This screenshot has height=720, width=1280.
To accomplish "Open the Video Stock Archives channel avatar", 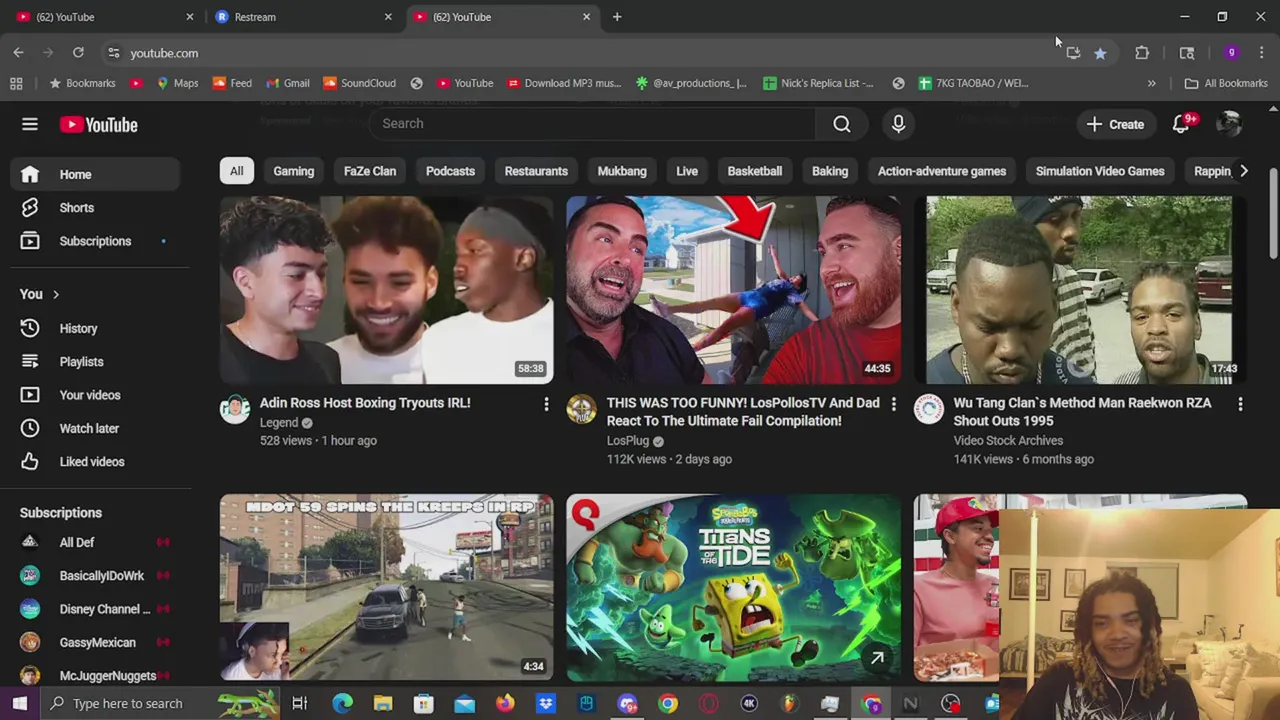I will (929, 409).
